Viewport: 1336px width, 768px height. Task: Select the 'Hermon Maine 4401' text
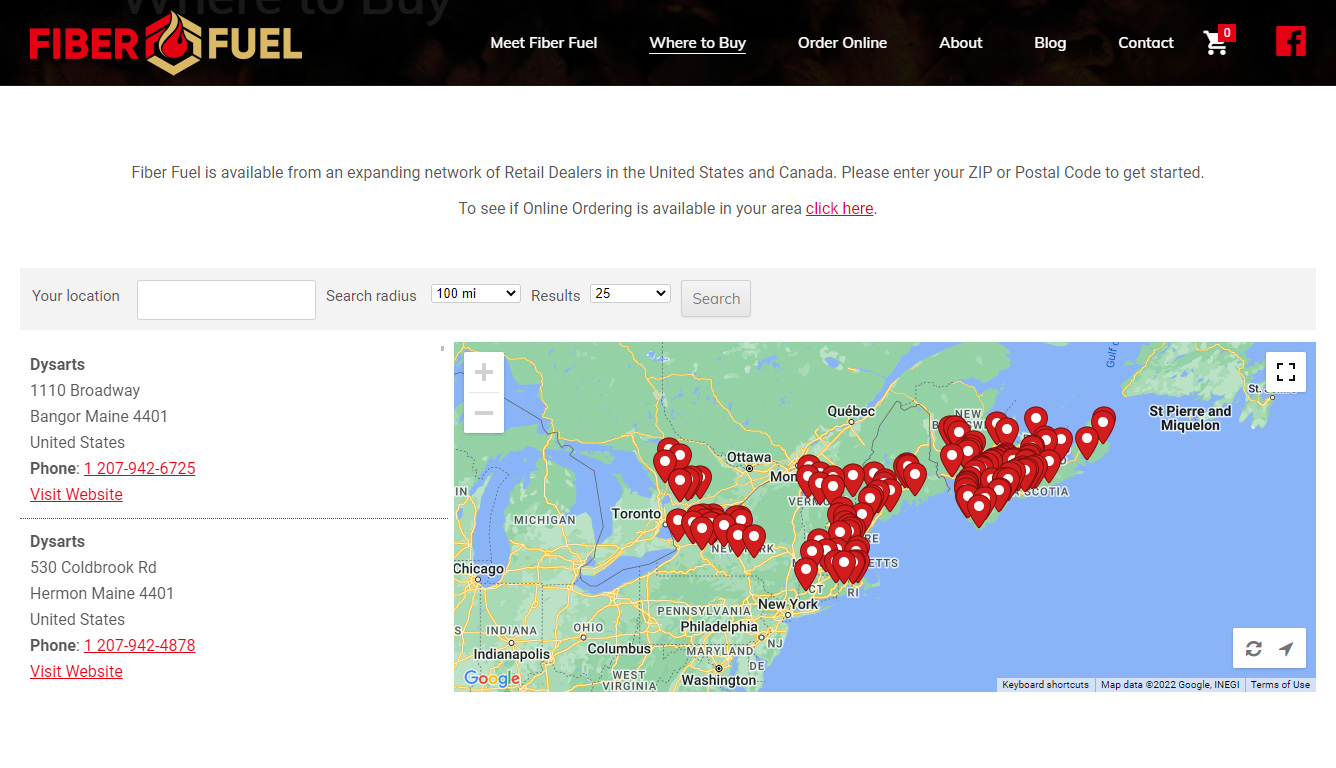click(102, 594)
